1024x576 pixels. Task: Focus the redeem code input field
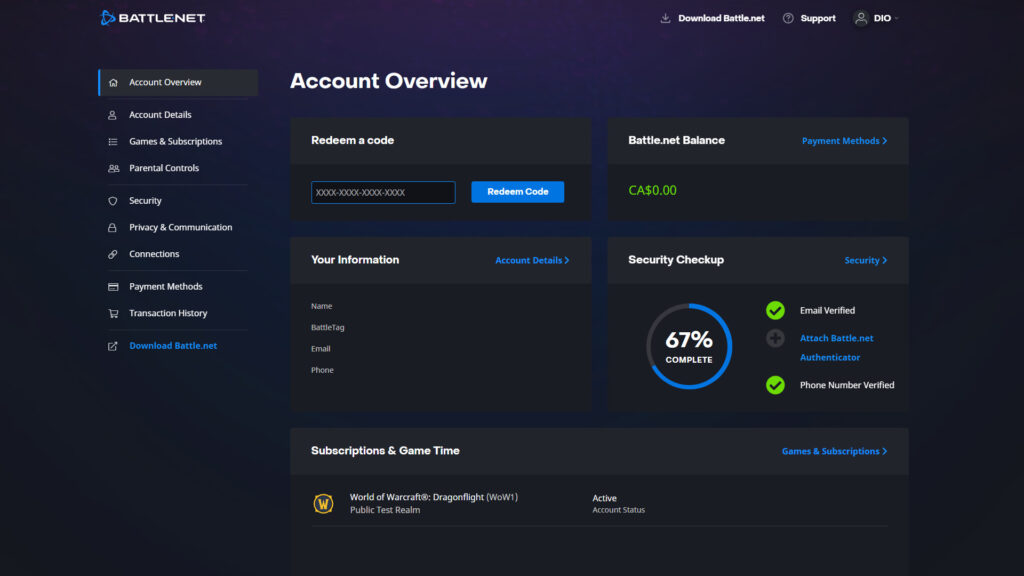pyautogui.click(x=383, y=192)
